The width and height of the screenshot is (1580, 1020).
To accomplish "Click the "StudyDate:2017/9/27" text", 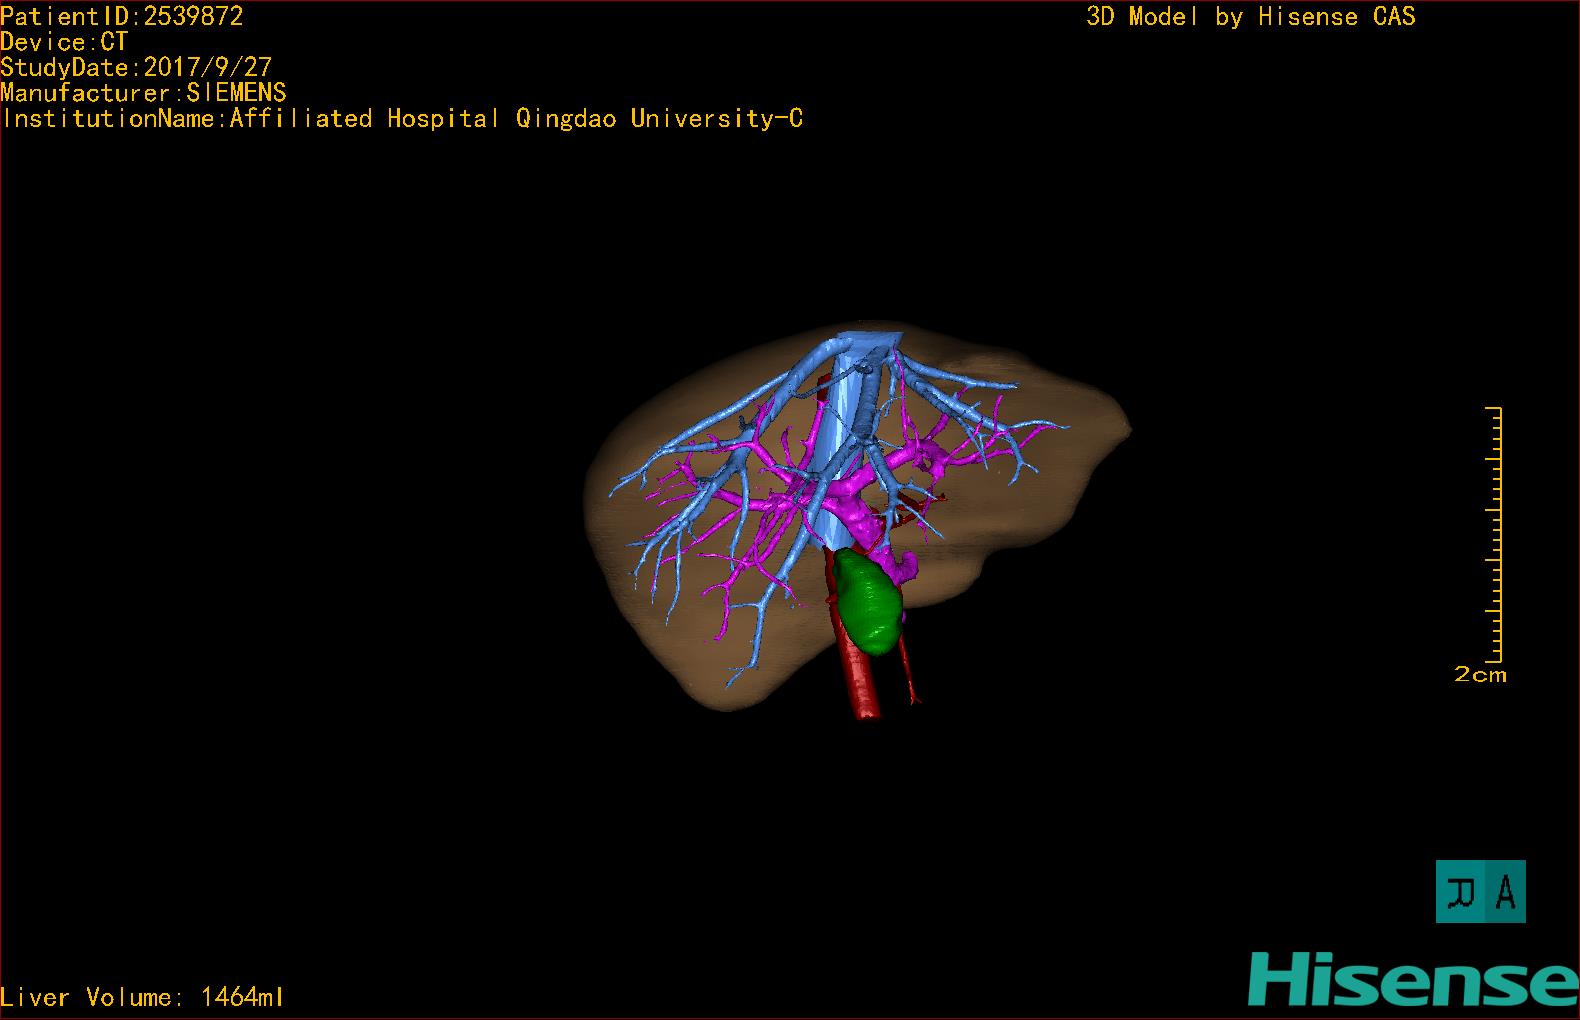I will [136, 67].
